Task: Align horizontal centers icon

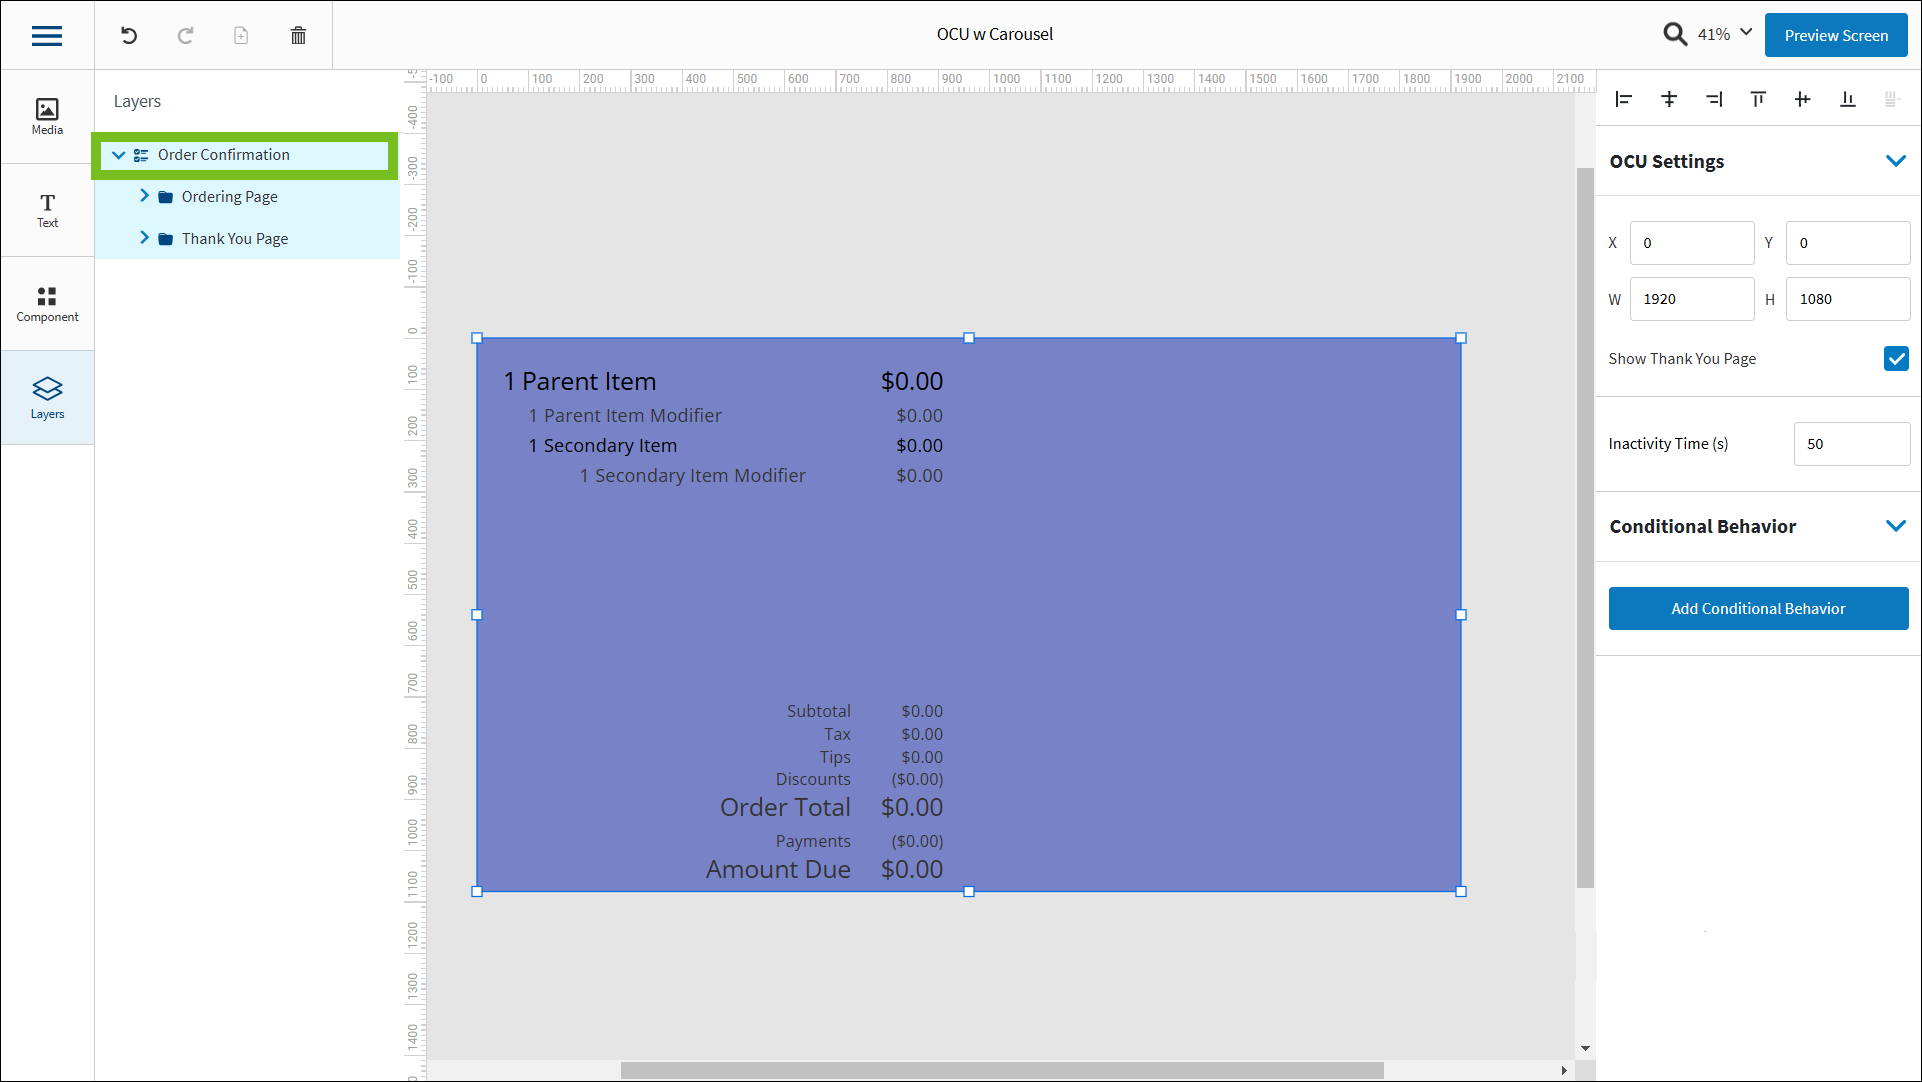Action: 1668,99
